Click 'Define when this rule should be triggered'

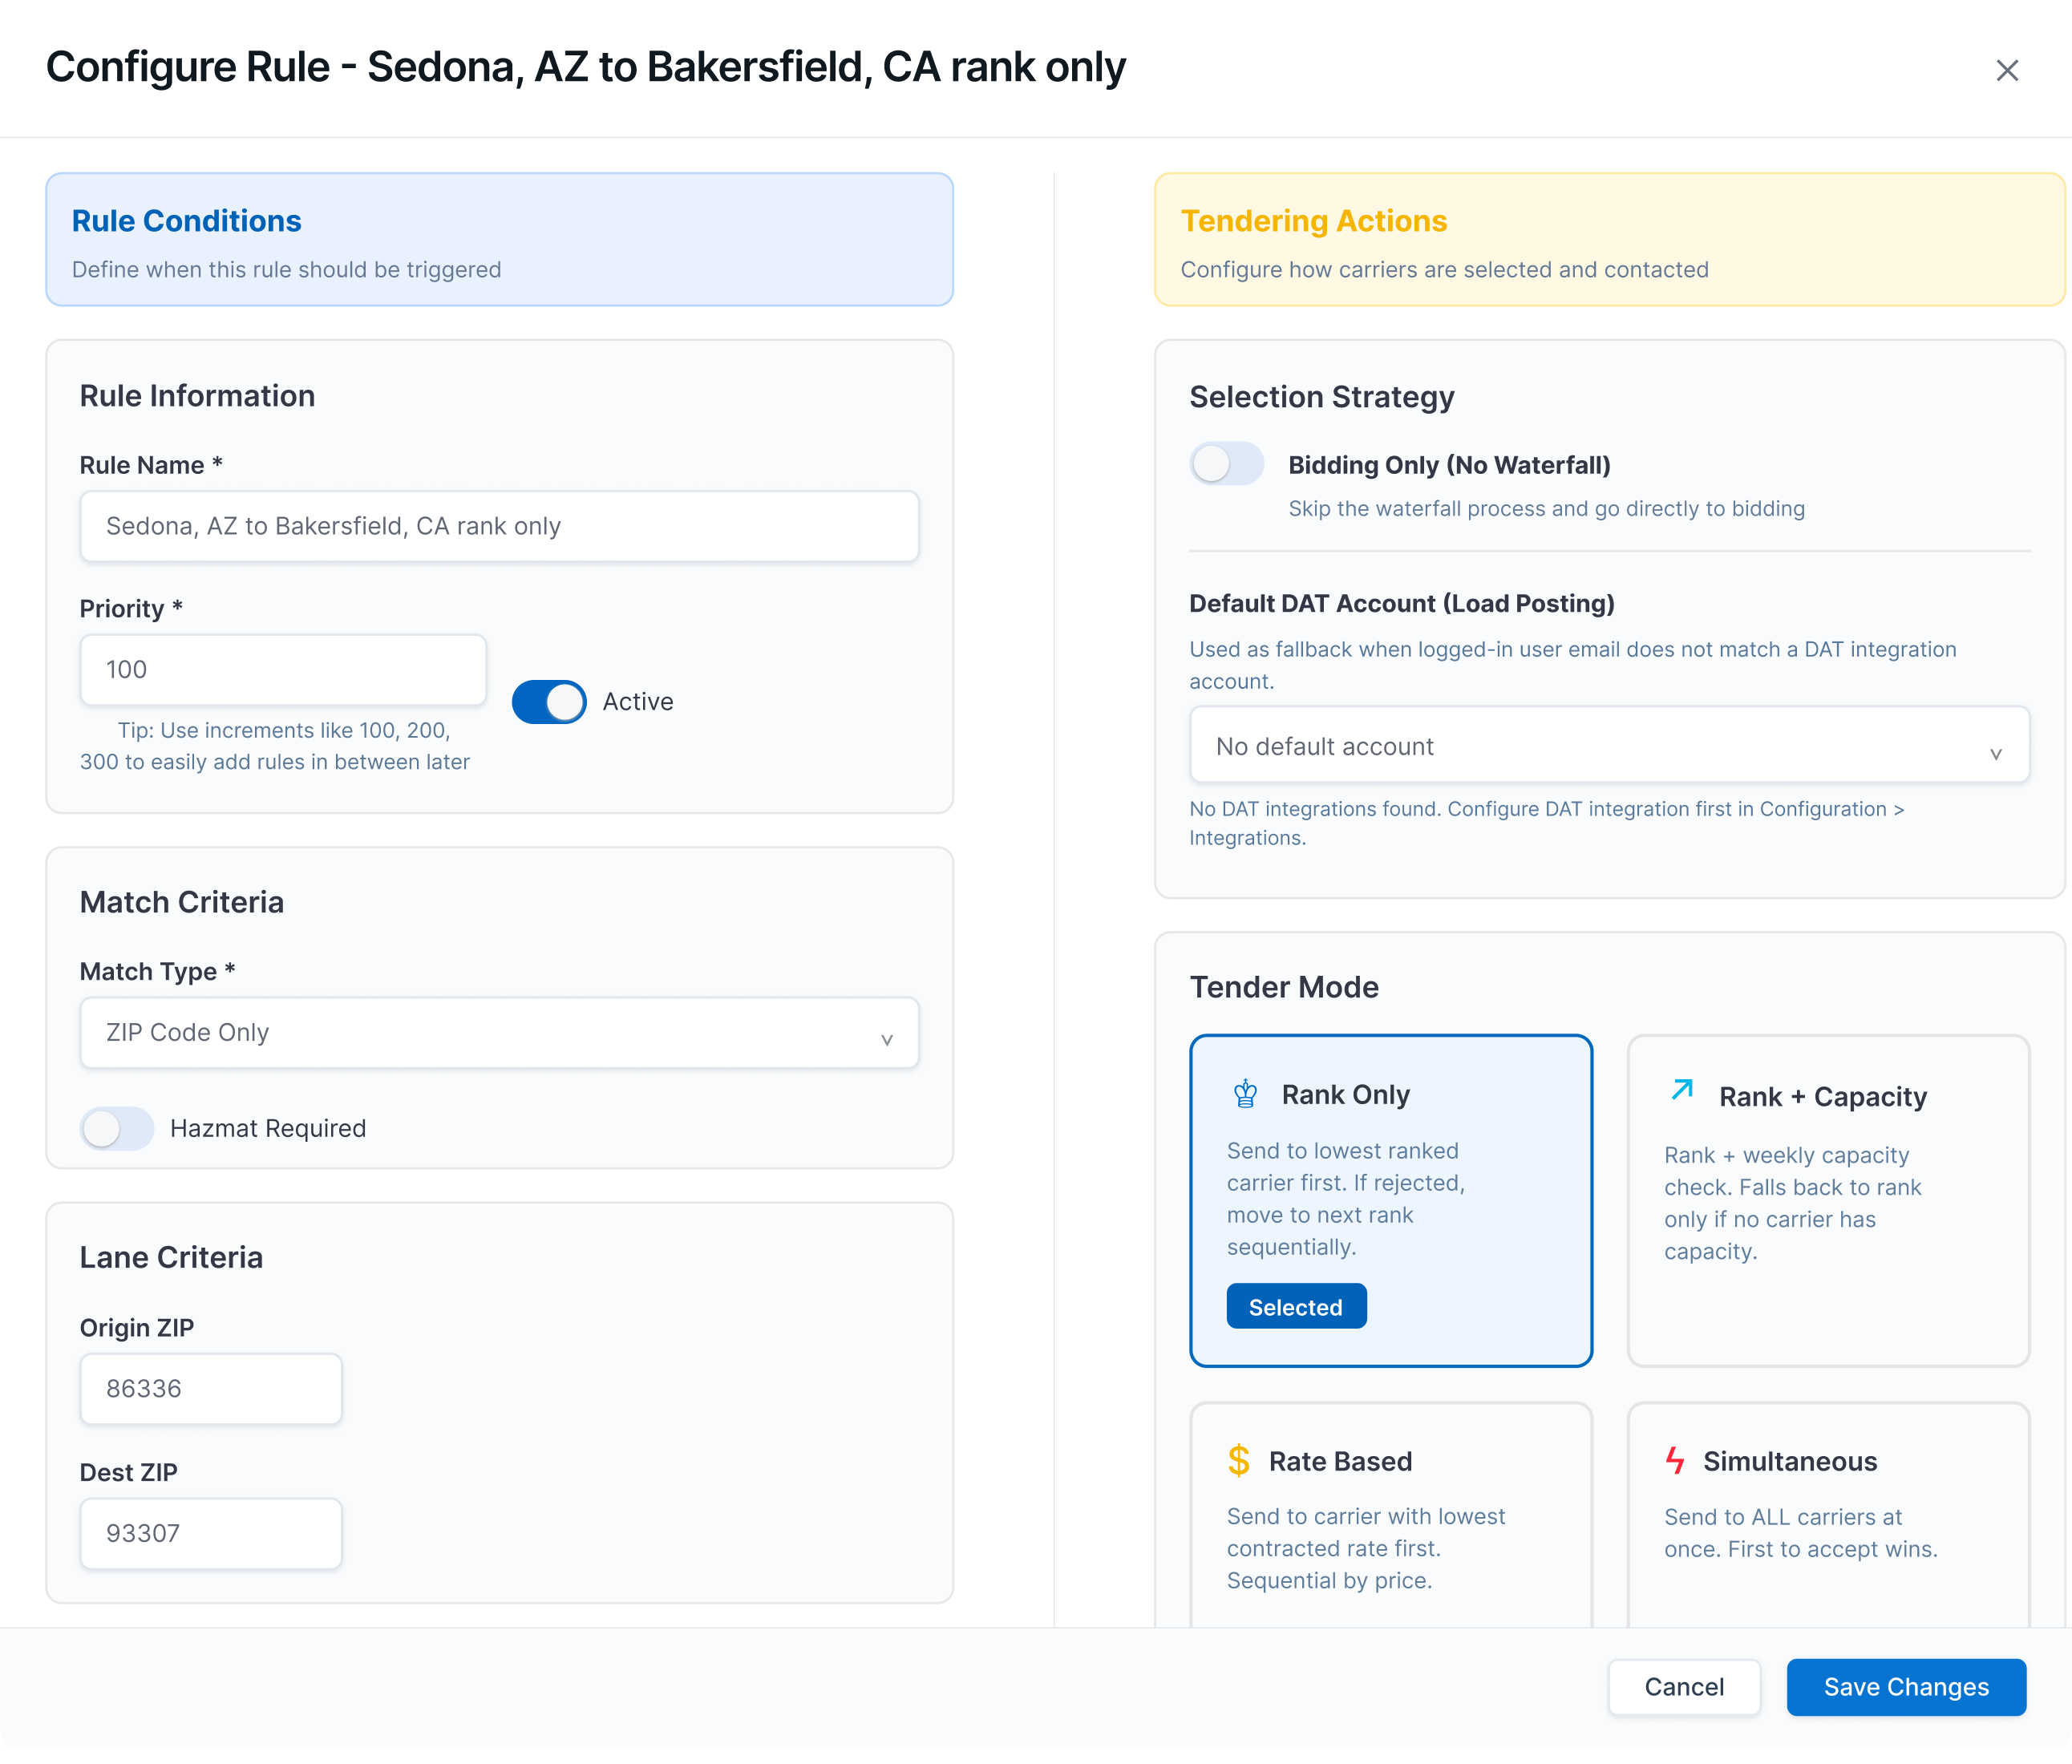286,270
